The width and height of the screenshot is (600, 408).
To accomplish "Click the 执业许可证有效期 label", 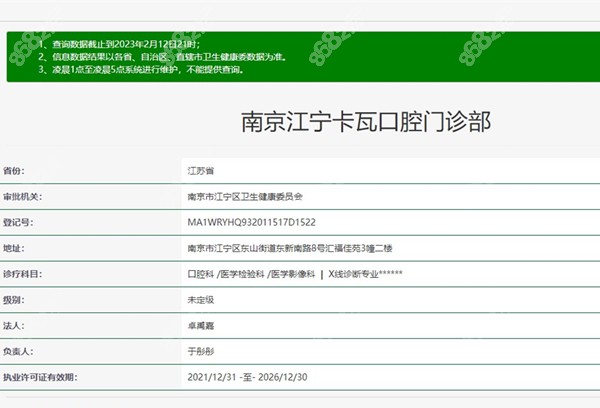I will point(40,377).
